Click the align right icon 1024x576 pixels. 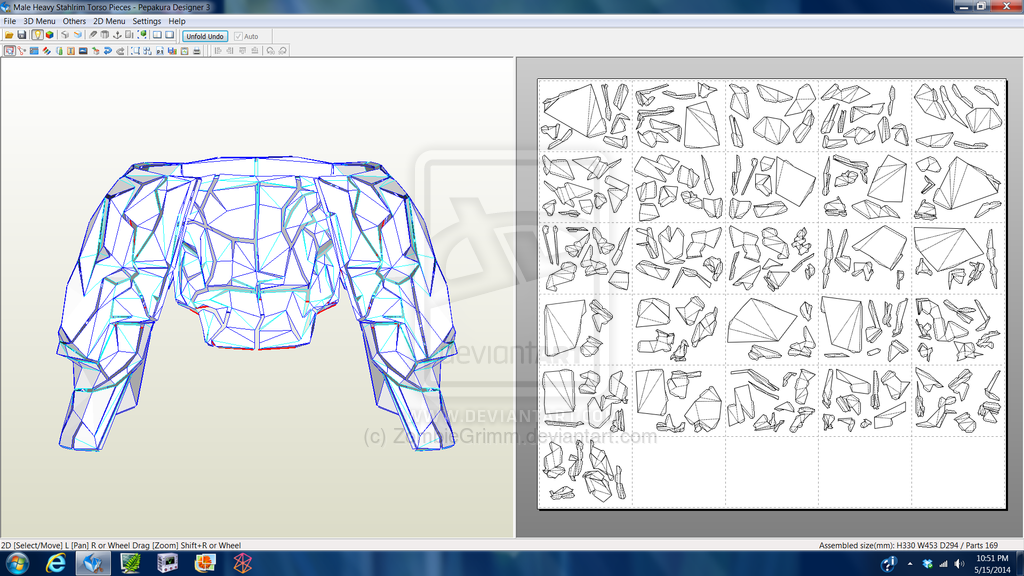click(230, 51)
